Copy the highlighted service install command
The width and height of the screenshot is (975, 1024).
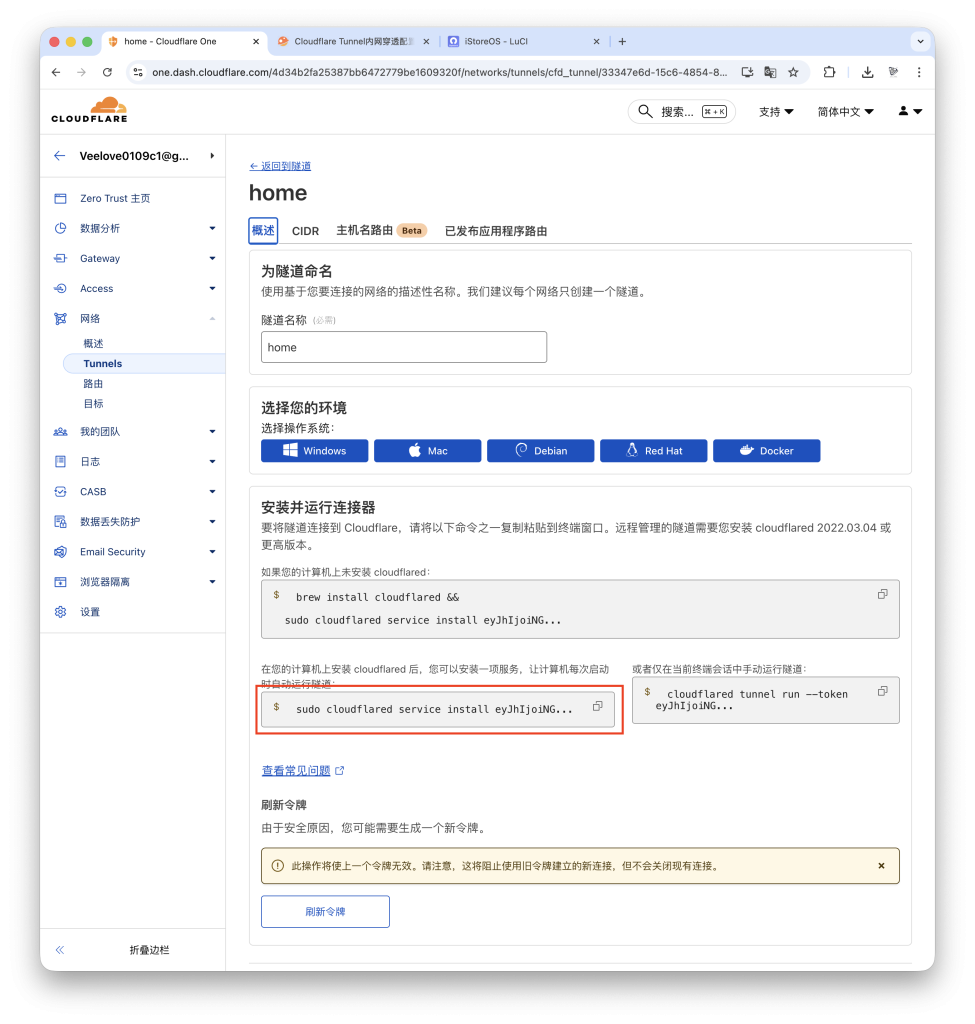pyautogui.click(x=597, y=706)
